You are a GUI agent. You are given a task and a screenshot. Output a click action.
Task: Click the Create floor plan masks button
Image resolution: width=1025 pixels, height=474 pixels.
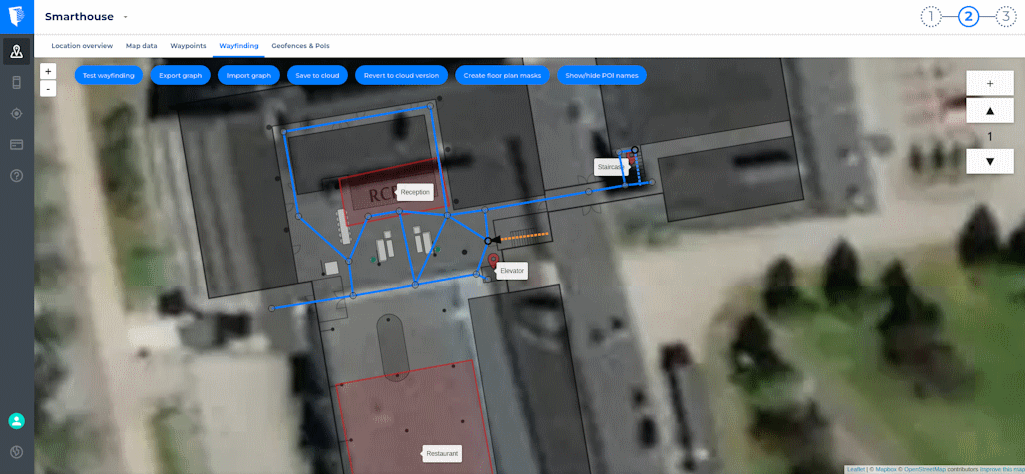click(x=502, y=75)
